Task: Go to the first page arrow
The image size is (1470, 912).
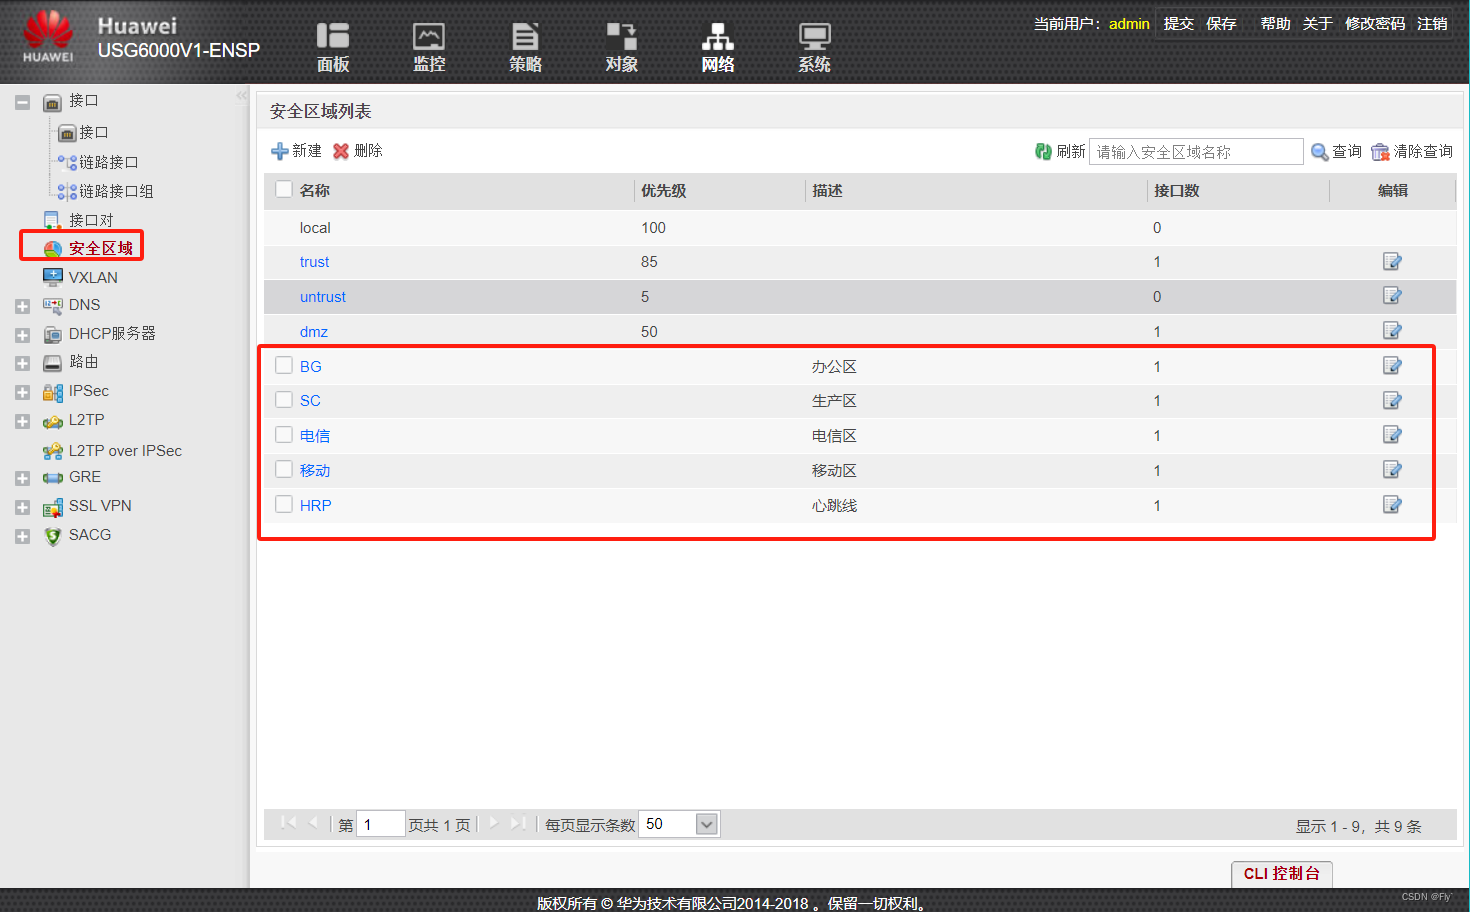Action: point(289,823)
